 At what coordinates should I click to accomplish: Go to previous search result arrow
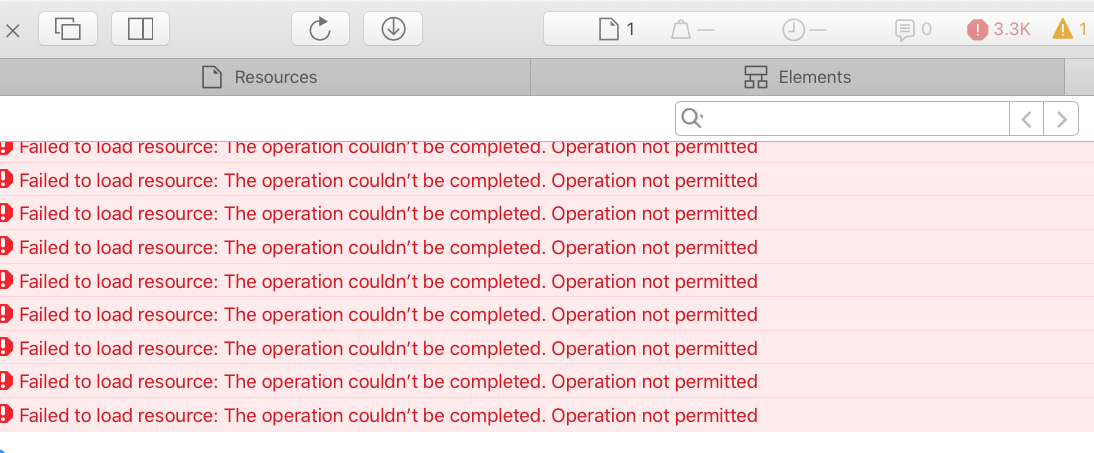pos(1026,119)
